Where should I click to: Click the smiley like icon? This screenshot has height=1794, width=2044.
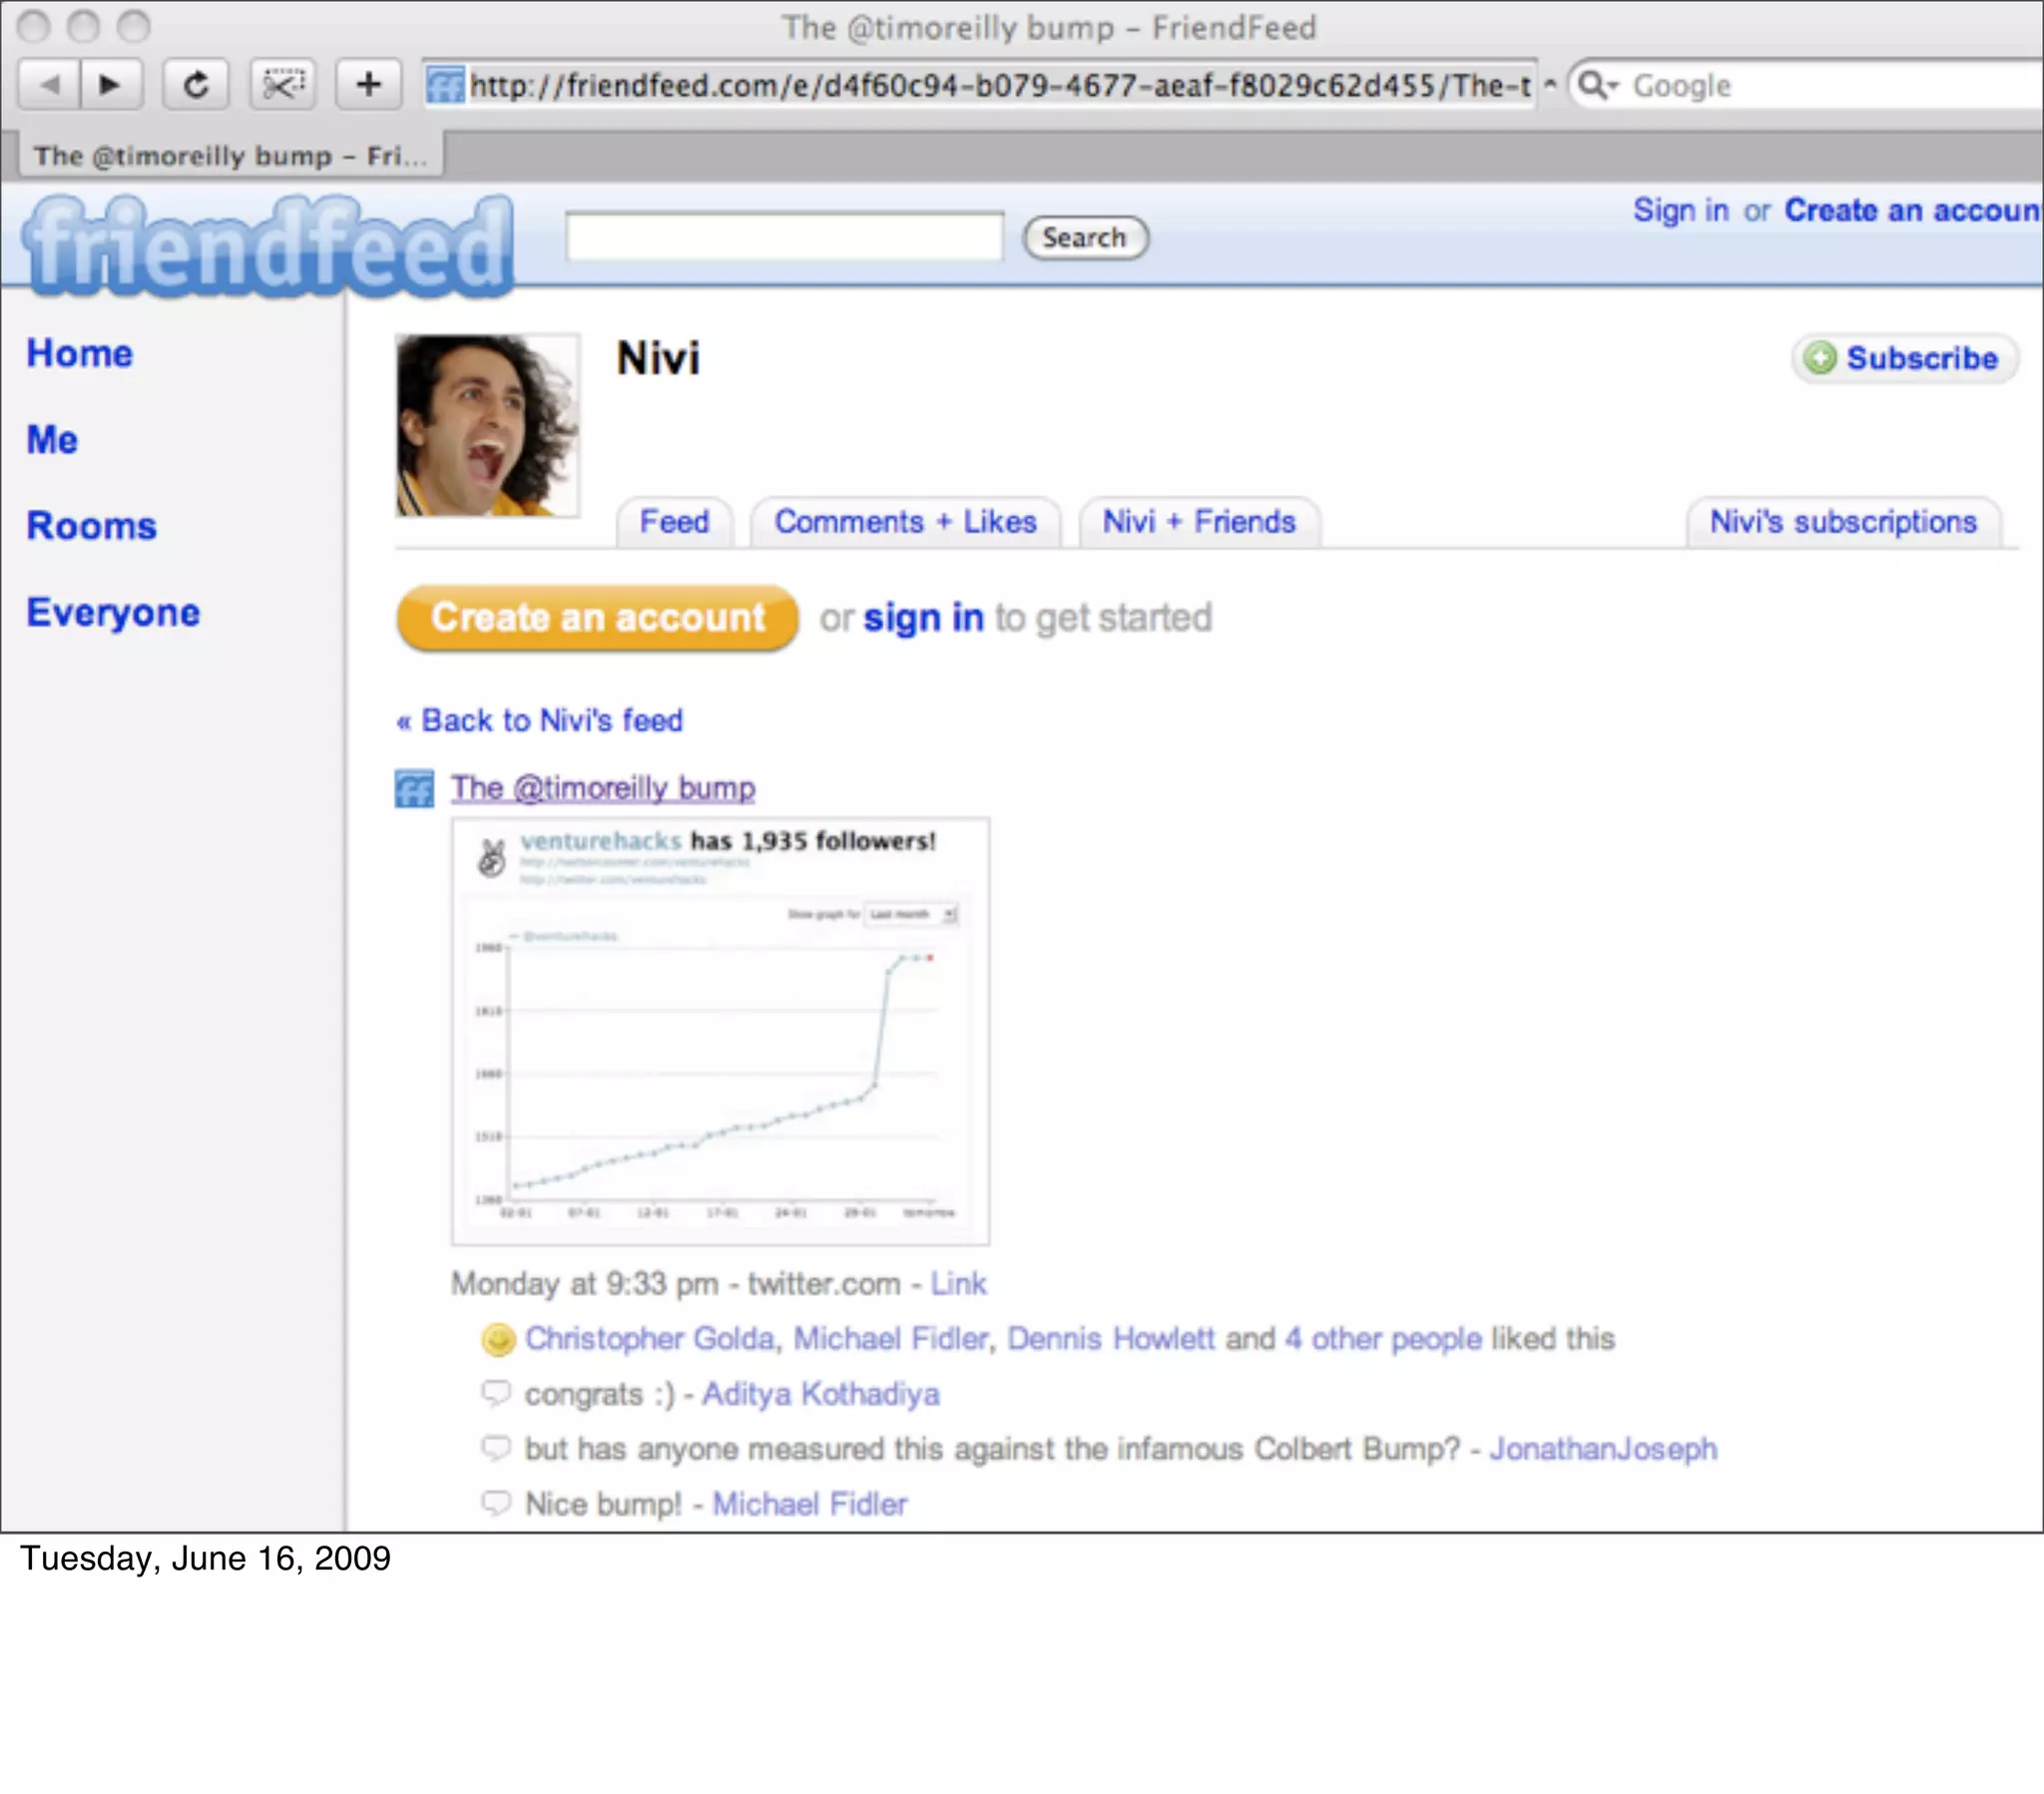(x=498, y=1339)
